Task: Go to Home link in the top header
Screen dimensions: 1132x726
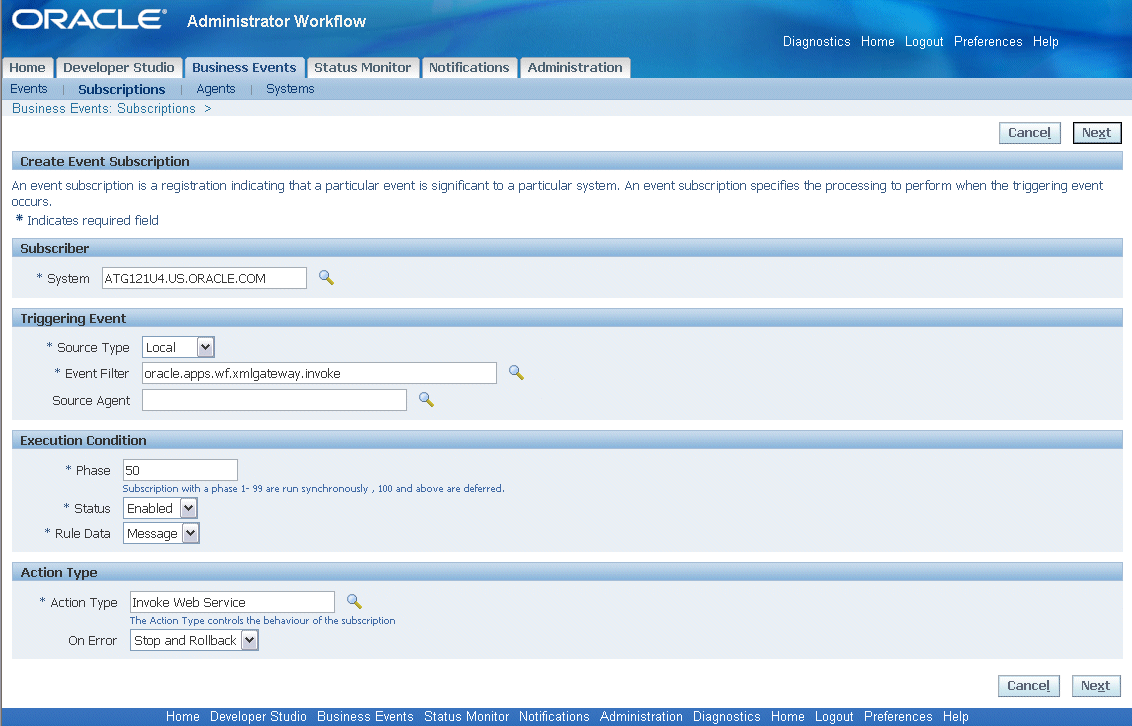Action: click(877, 42)
